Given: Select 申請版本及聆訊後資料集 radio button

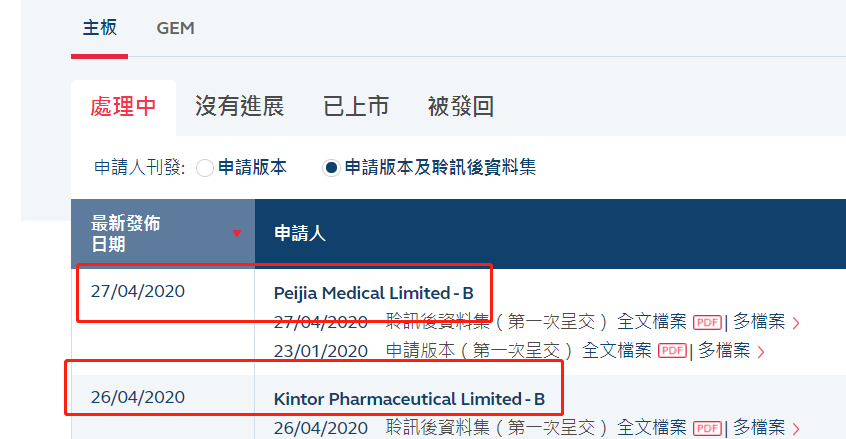Looking at the screenshot, I should [331, 168].
